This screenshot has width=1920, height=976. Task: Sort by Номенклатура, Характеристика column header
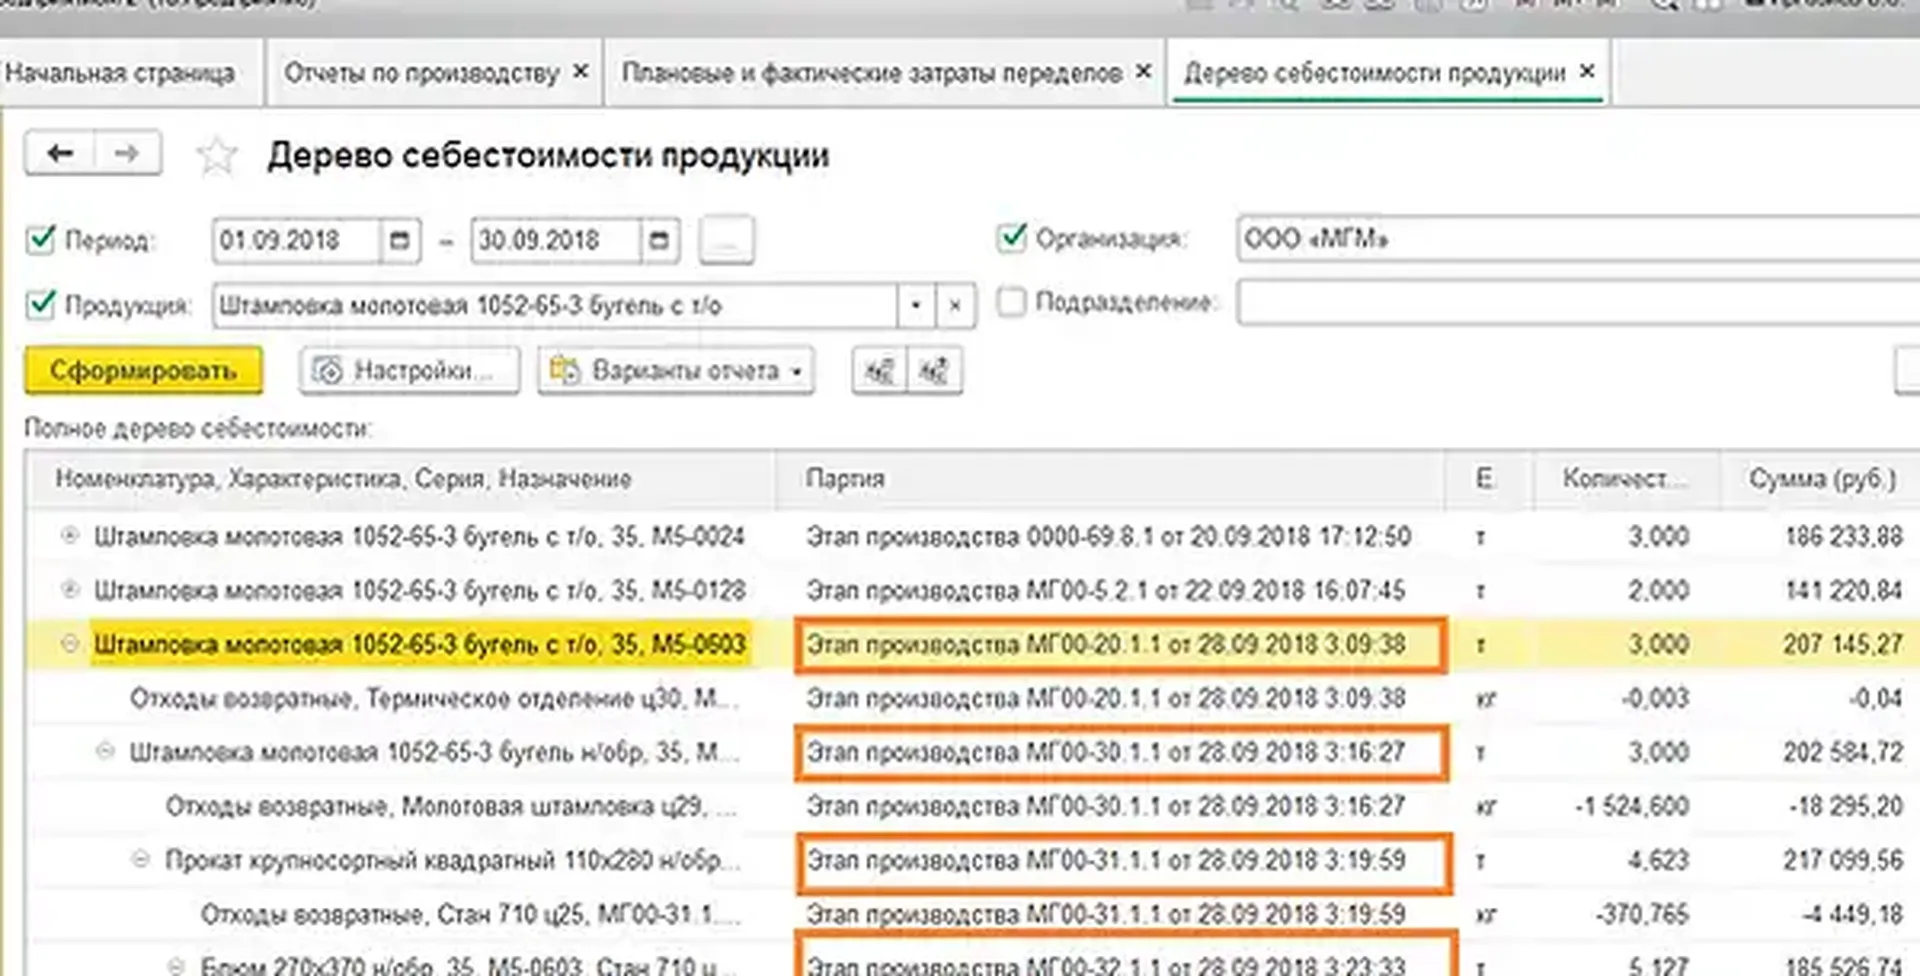click(x=400, y=479)
